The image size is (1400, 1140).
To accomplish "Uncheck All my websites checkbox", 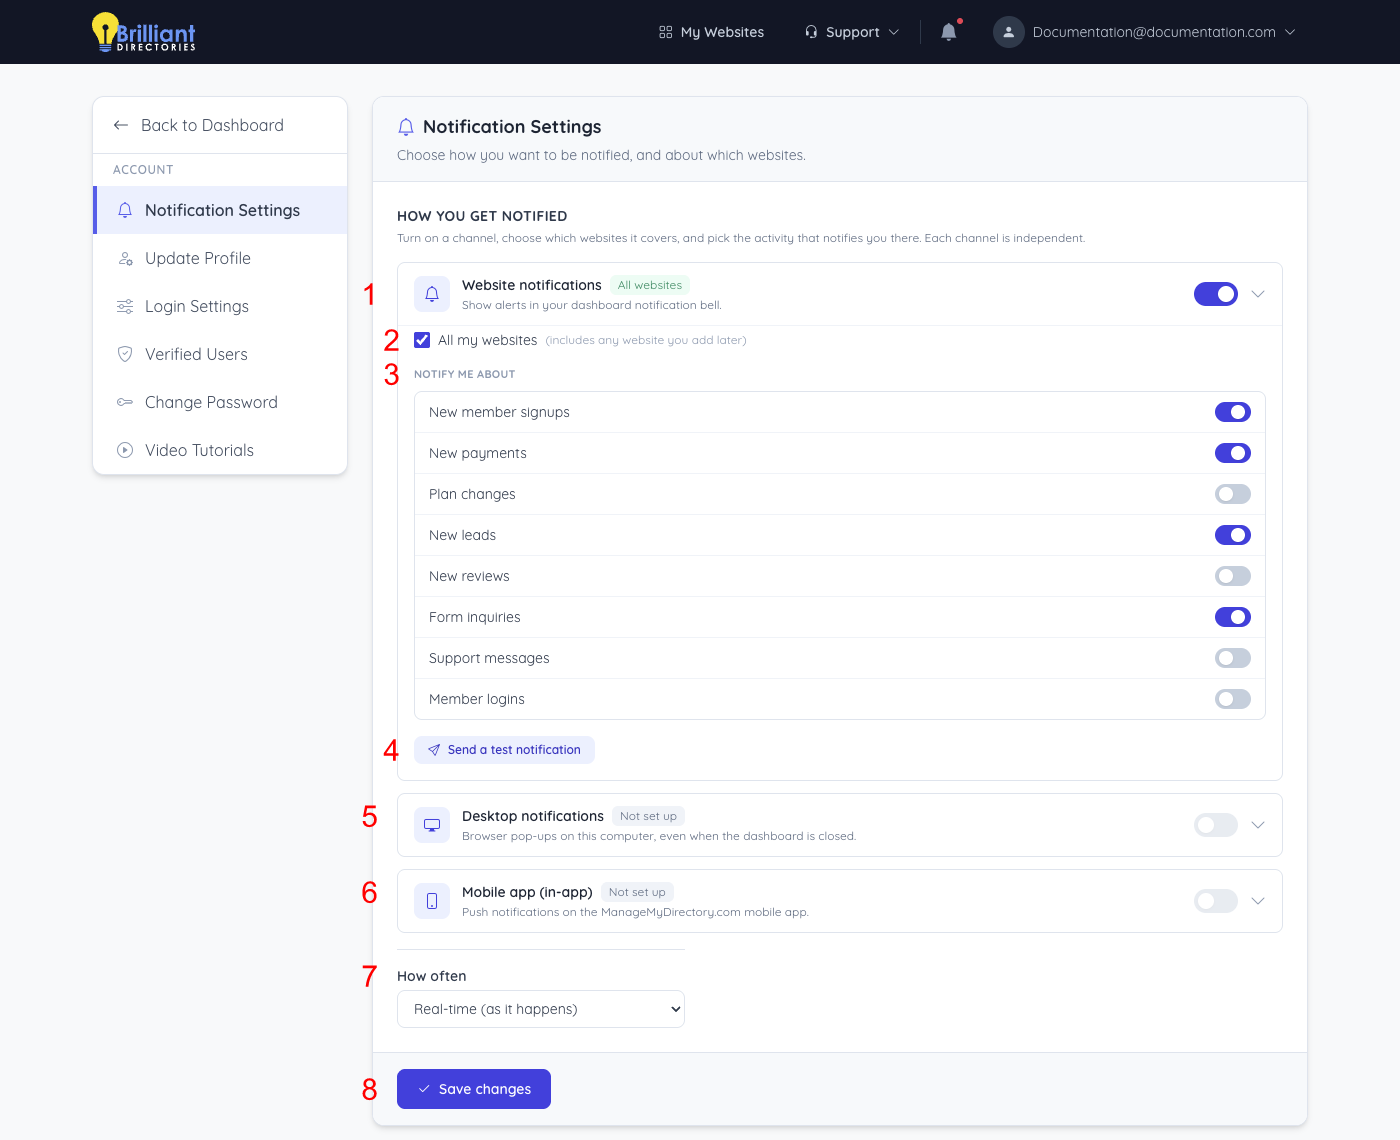I will pos(422,340).
